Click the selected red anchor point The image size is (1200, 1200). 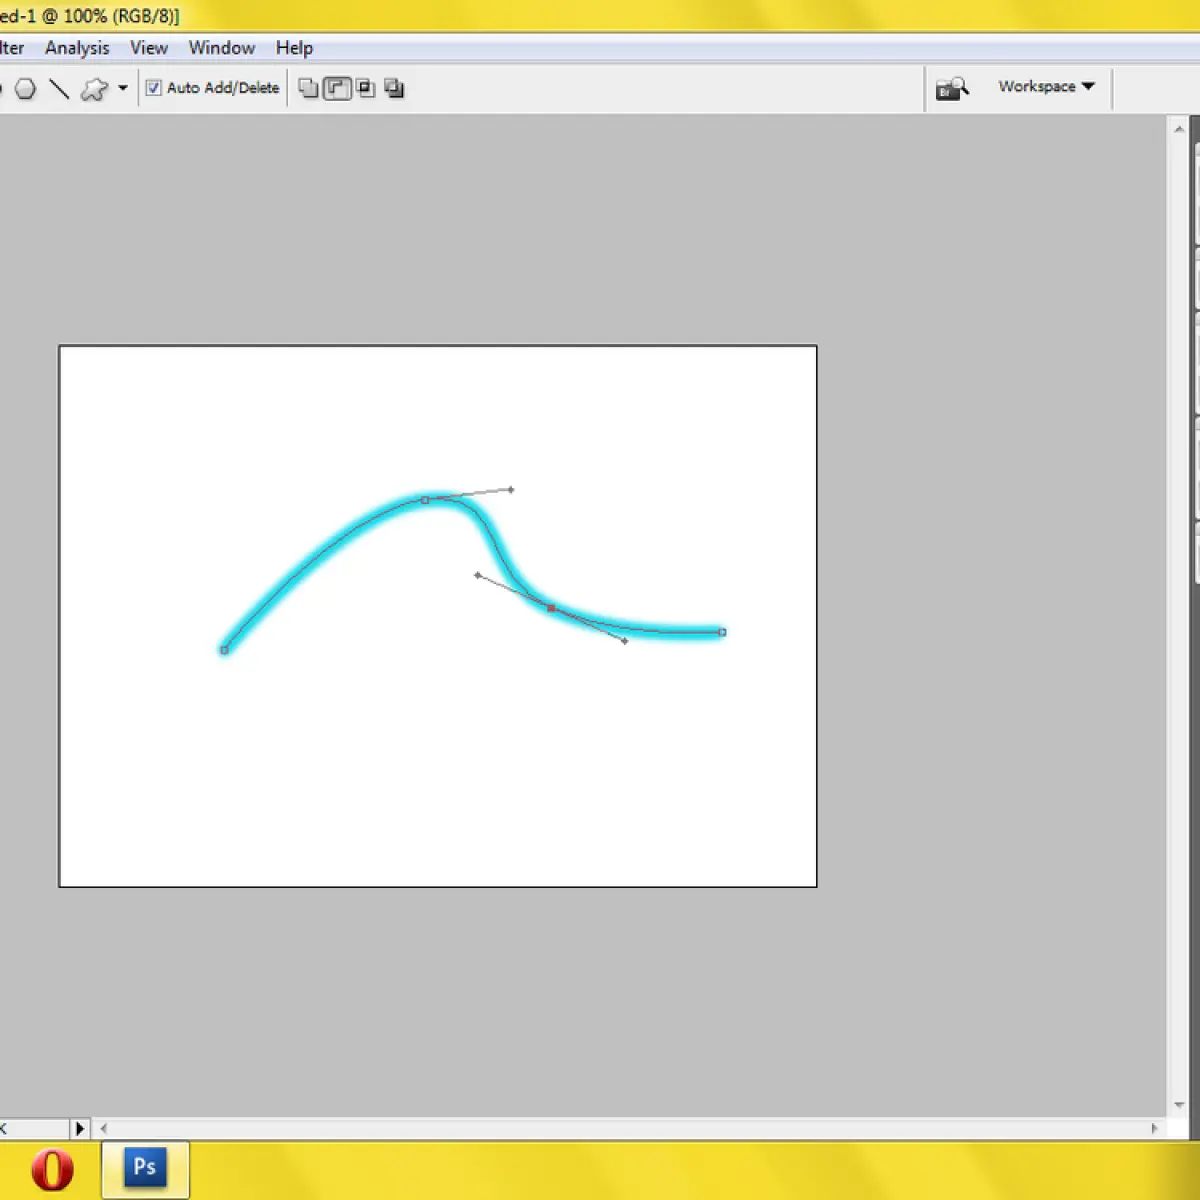point(551,608)
